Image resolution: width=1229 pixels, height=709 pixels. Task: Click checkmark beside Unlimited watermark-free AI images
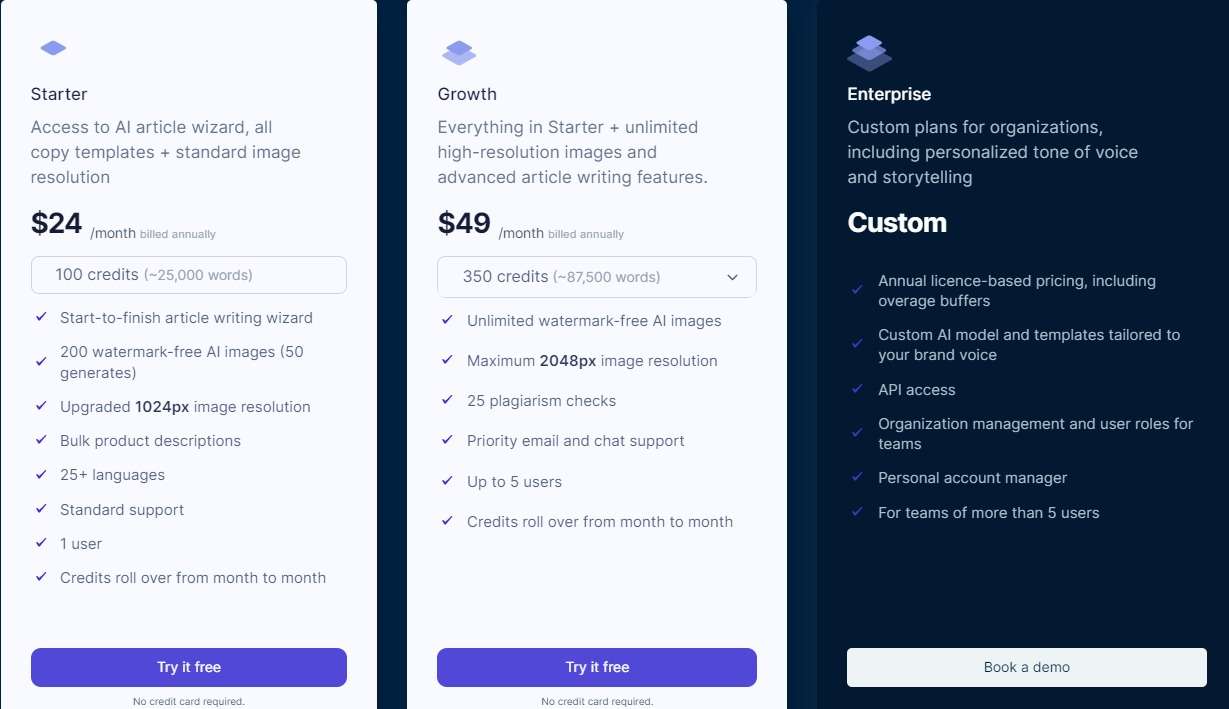(x=448, y=320)
